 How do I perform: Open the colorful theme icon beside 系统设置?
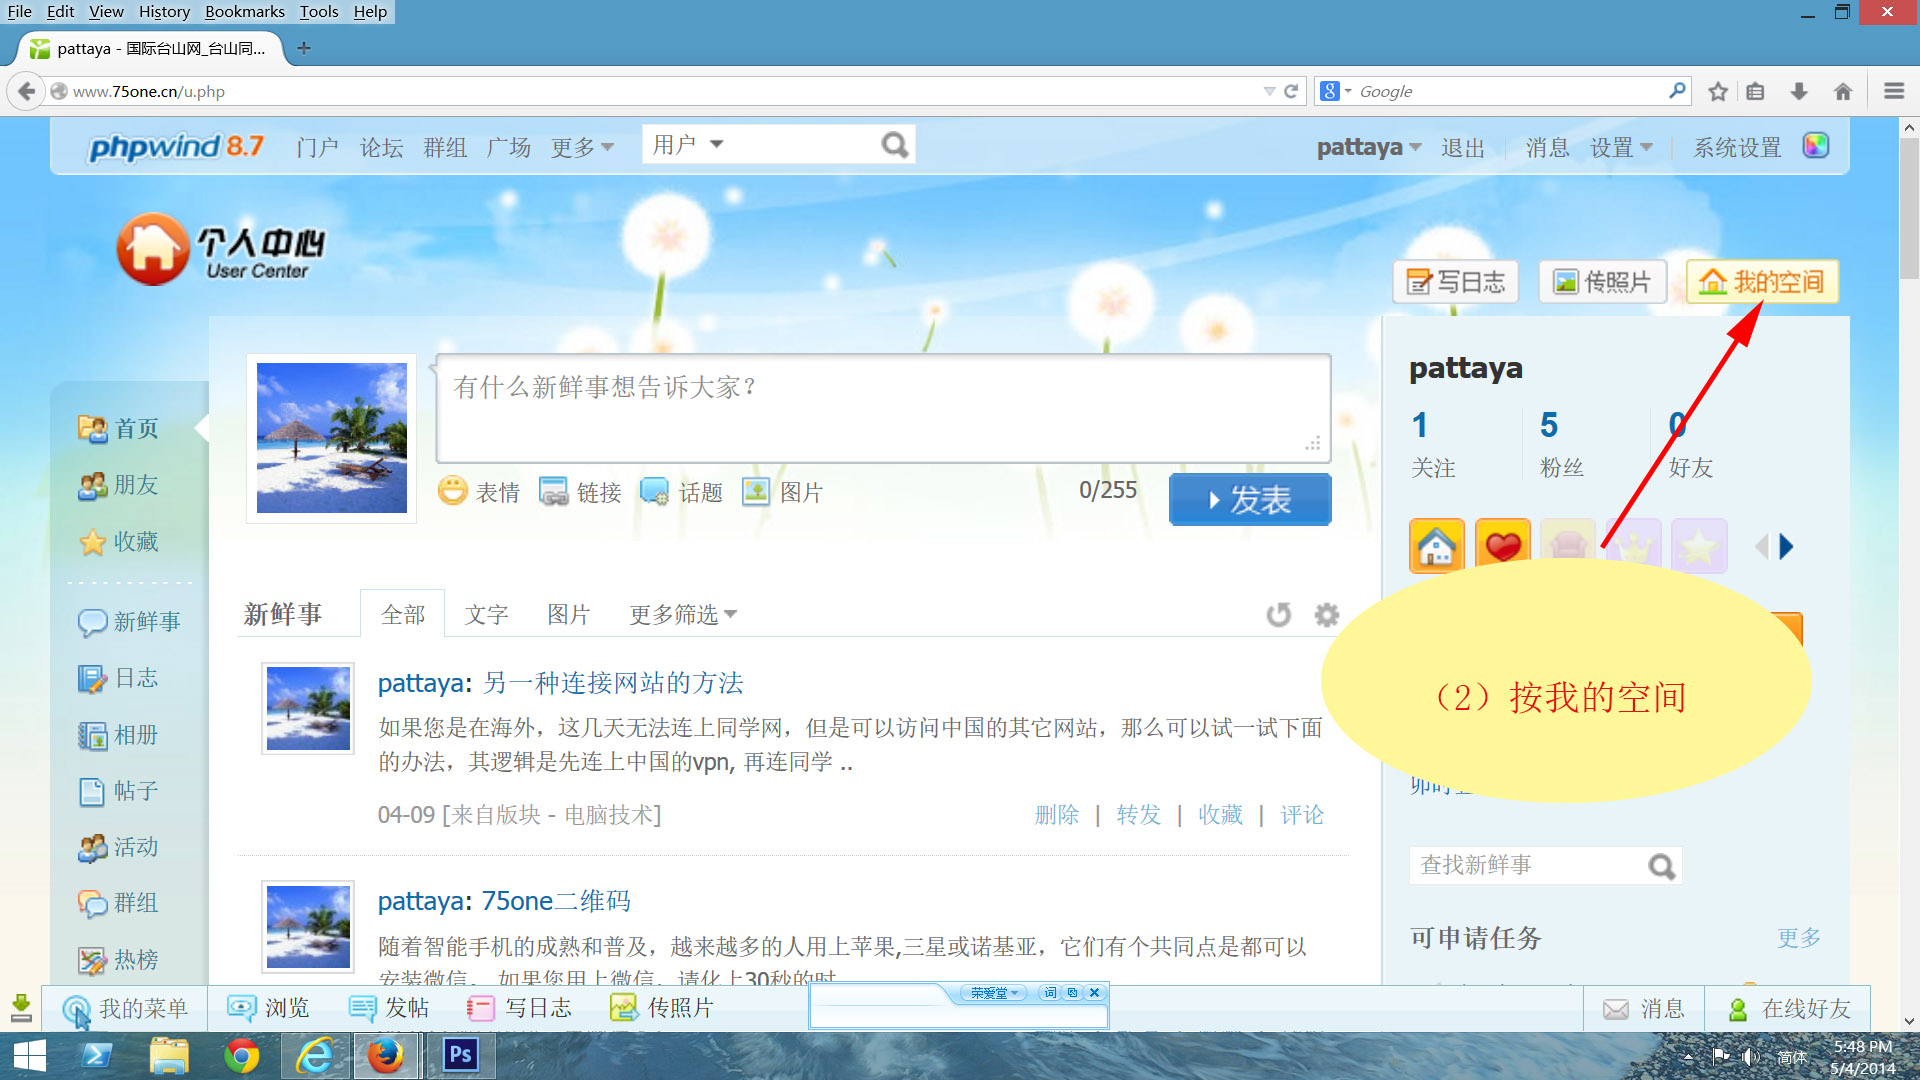tap(1816, 146)
